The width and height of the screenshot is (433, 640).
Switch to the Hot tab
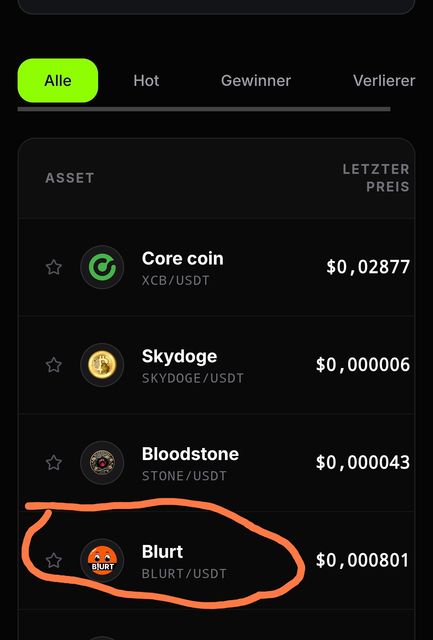pos(146,80)
